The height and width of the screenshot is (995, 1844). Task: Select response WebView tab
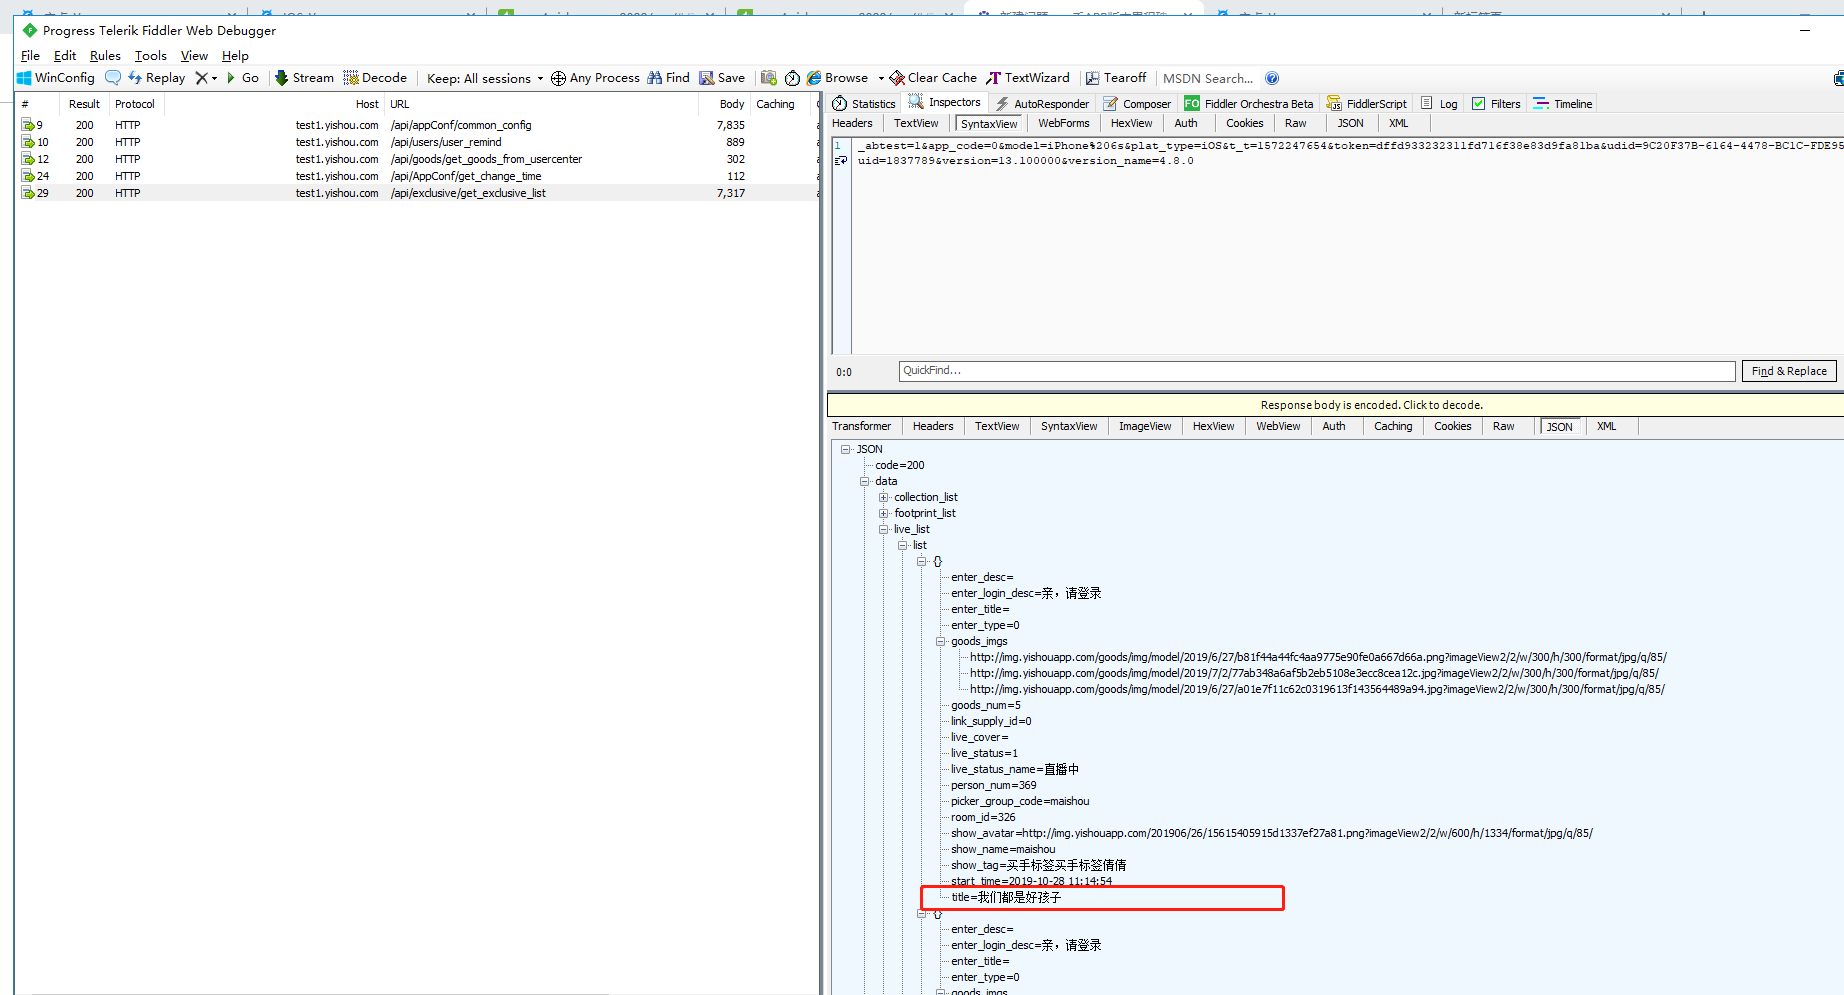click(x=1279, y=427)
